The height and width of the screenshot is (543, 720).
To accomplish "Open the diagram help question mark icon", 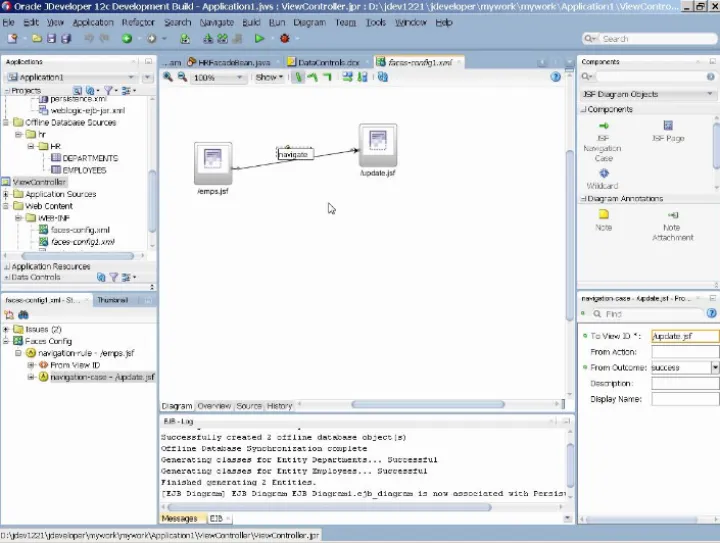I will click(556, 77).
